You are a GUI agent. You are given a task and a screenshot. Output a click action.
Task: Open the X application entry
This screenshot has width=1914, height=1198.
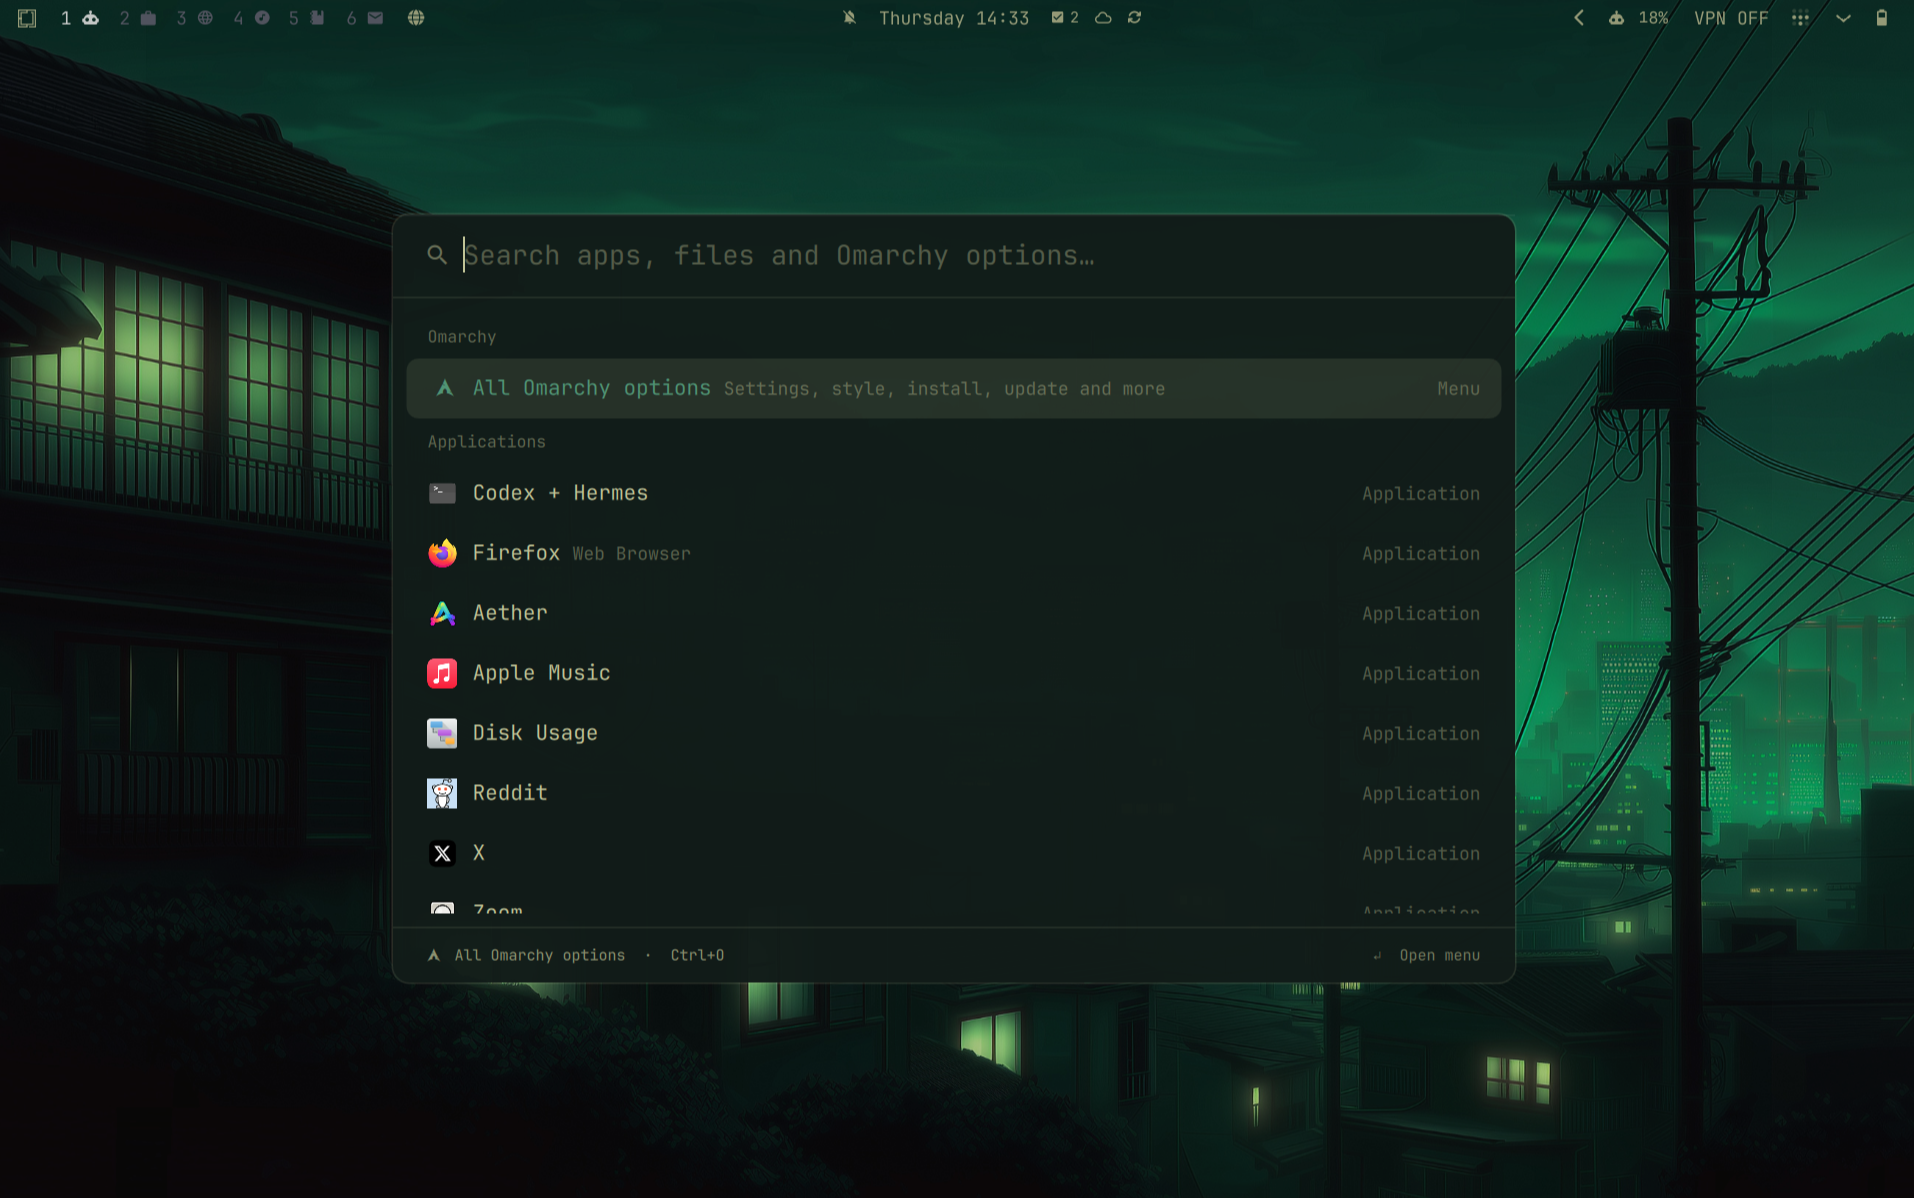[x=953, y=853]
